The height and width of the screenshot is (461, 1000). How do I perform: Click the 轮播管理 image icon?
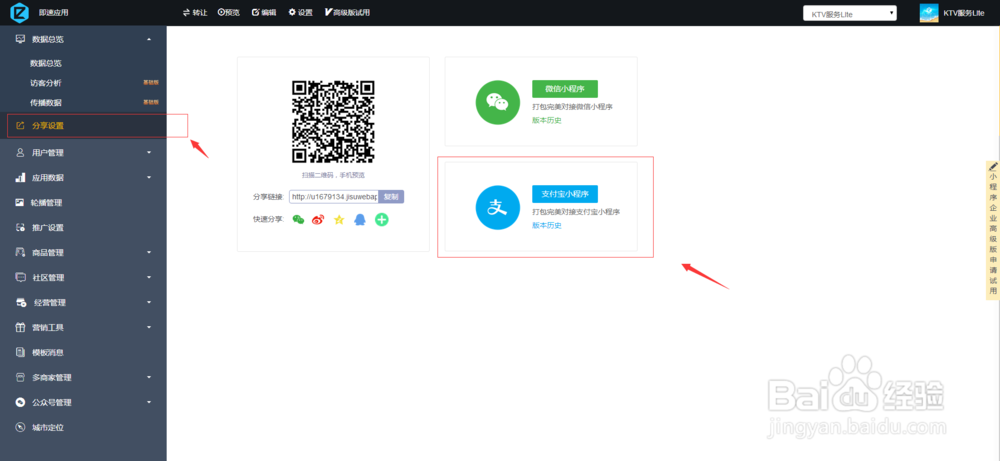tap(20, 203)
